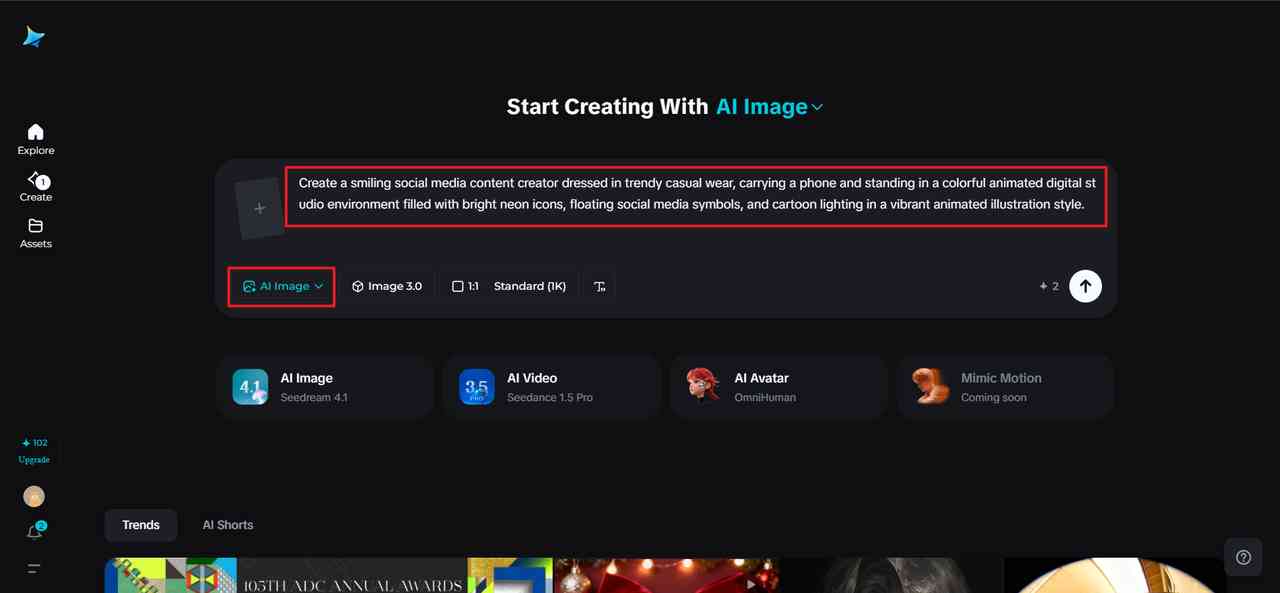
Task: Click the 102 credits counter
Action: (34, 443)
